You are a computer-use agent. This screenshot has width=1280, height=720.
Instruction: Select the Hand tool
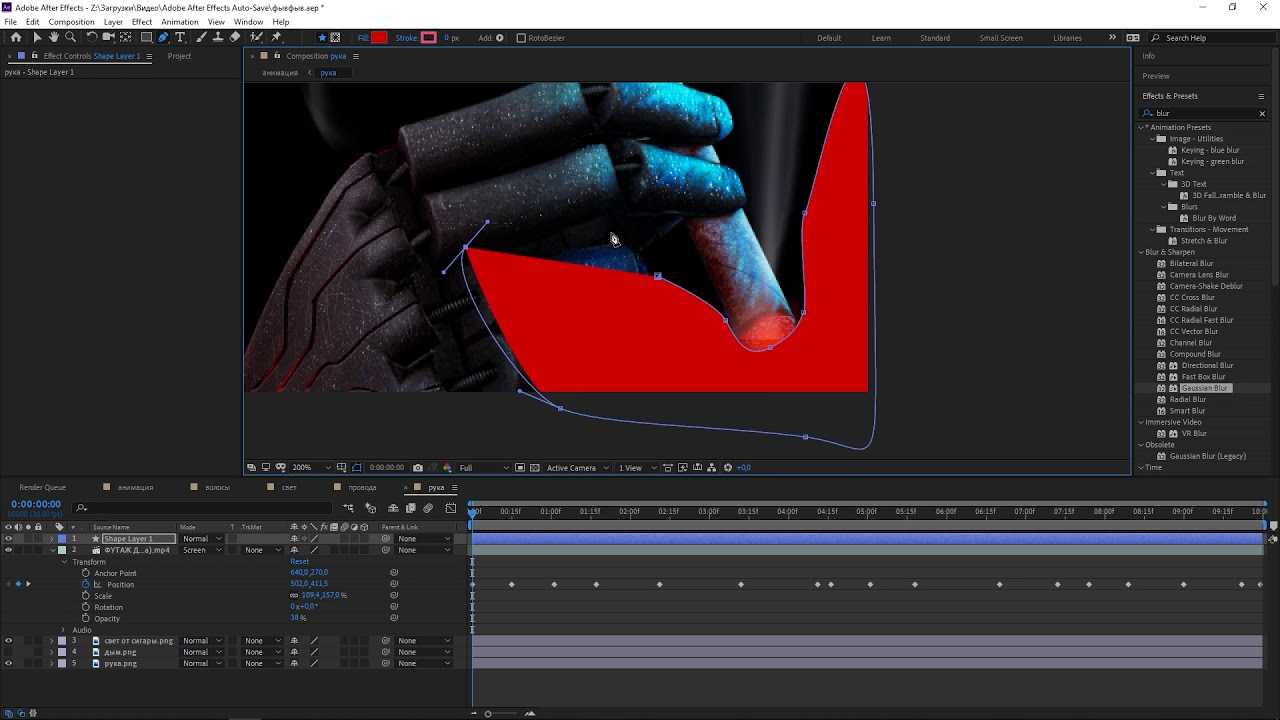coord(53,37)
